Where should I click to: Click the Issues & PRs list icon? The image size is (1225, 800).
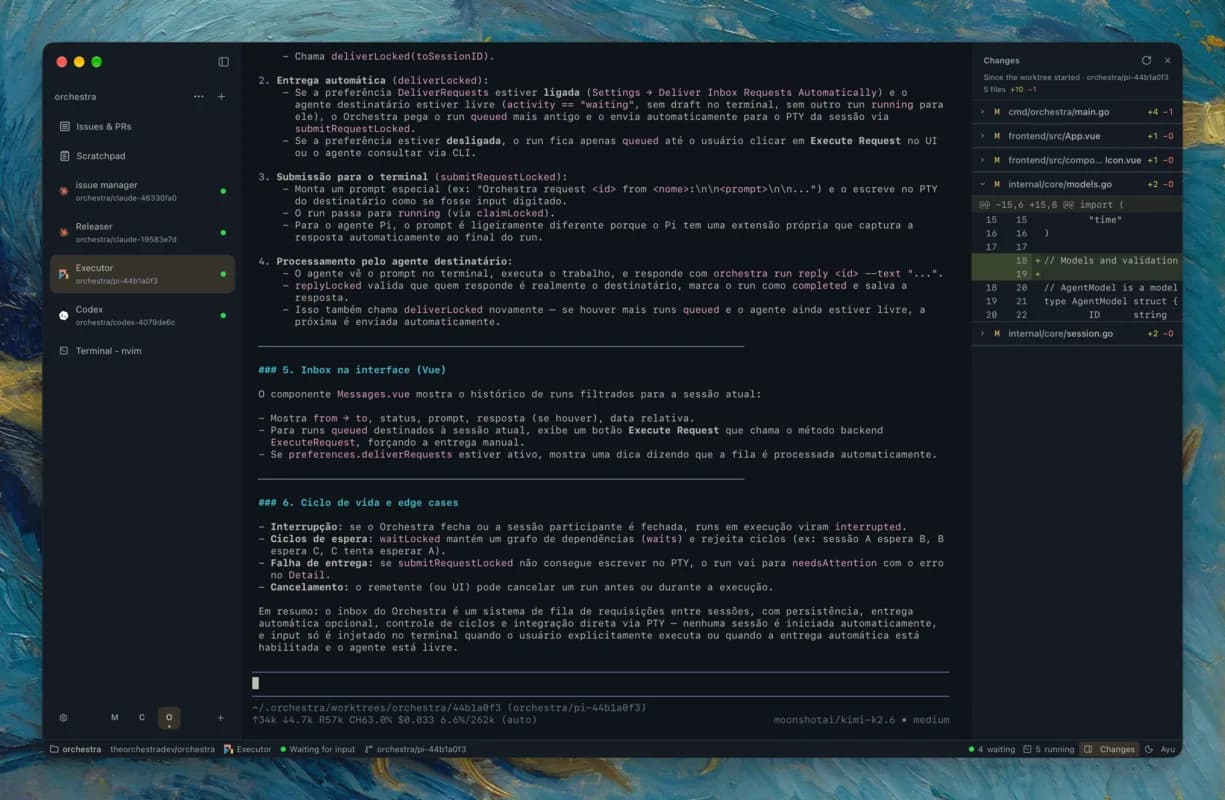pos(65,127)
